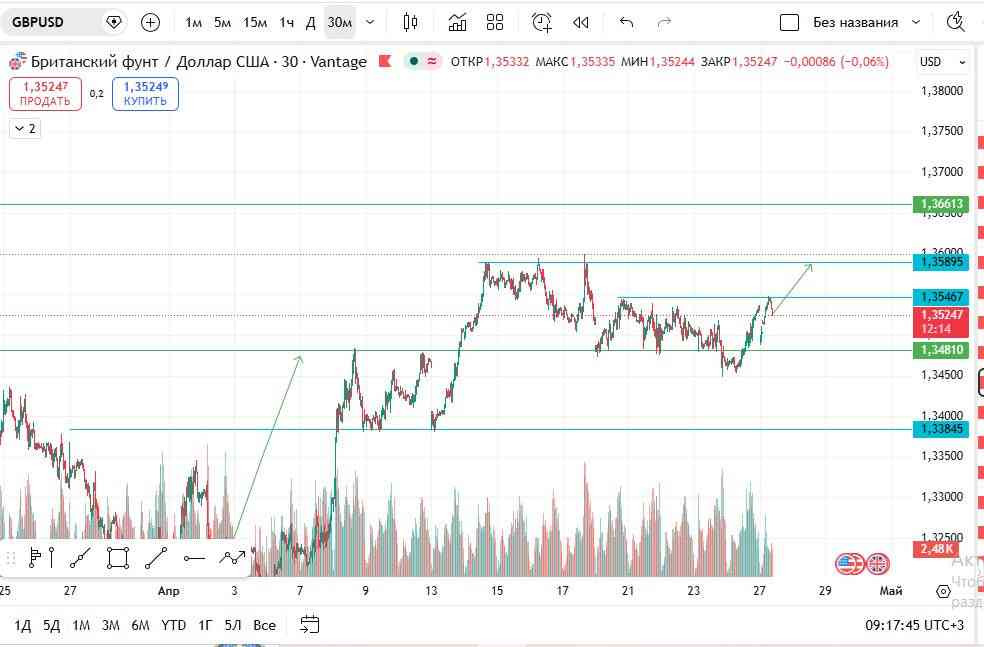
Task: Start bar replay with the rewind icon
Action: click(580, 23)
